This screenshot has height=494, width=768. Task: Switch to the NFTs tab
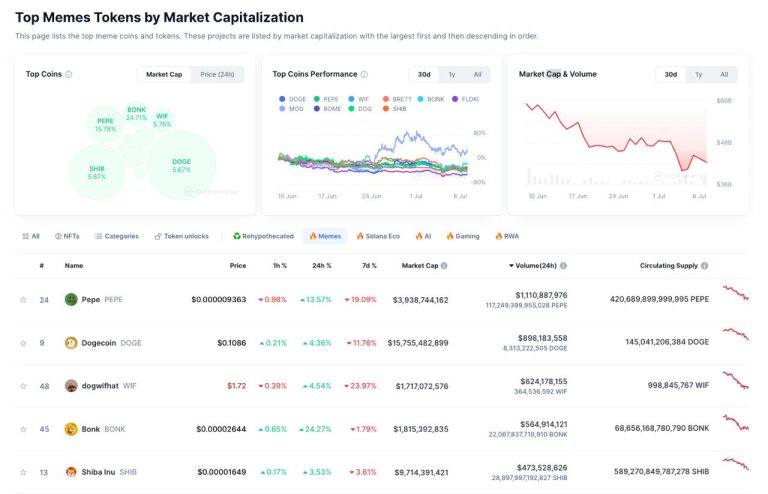[x=67, y=236]
